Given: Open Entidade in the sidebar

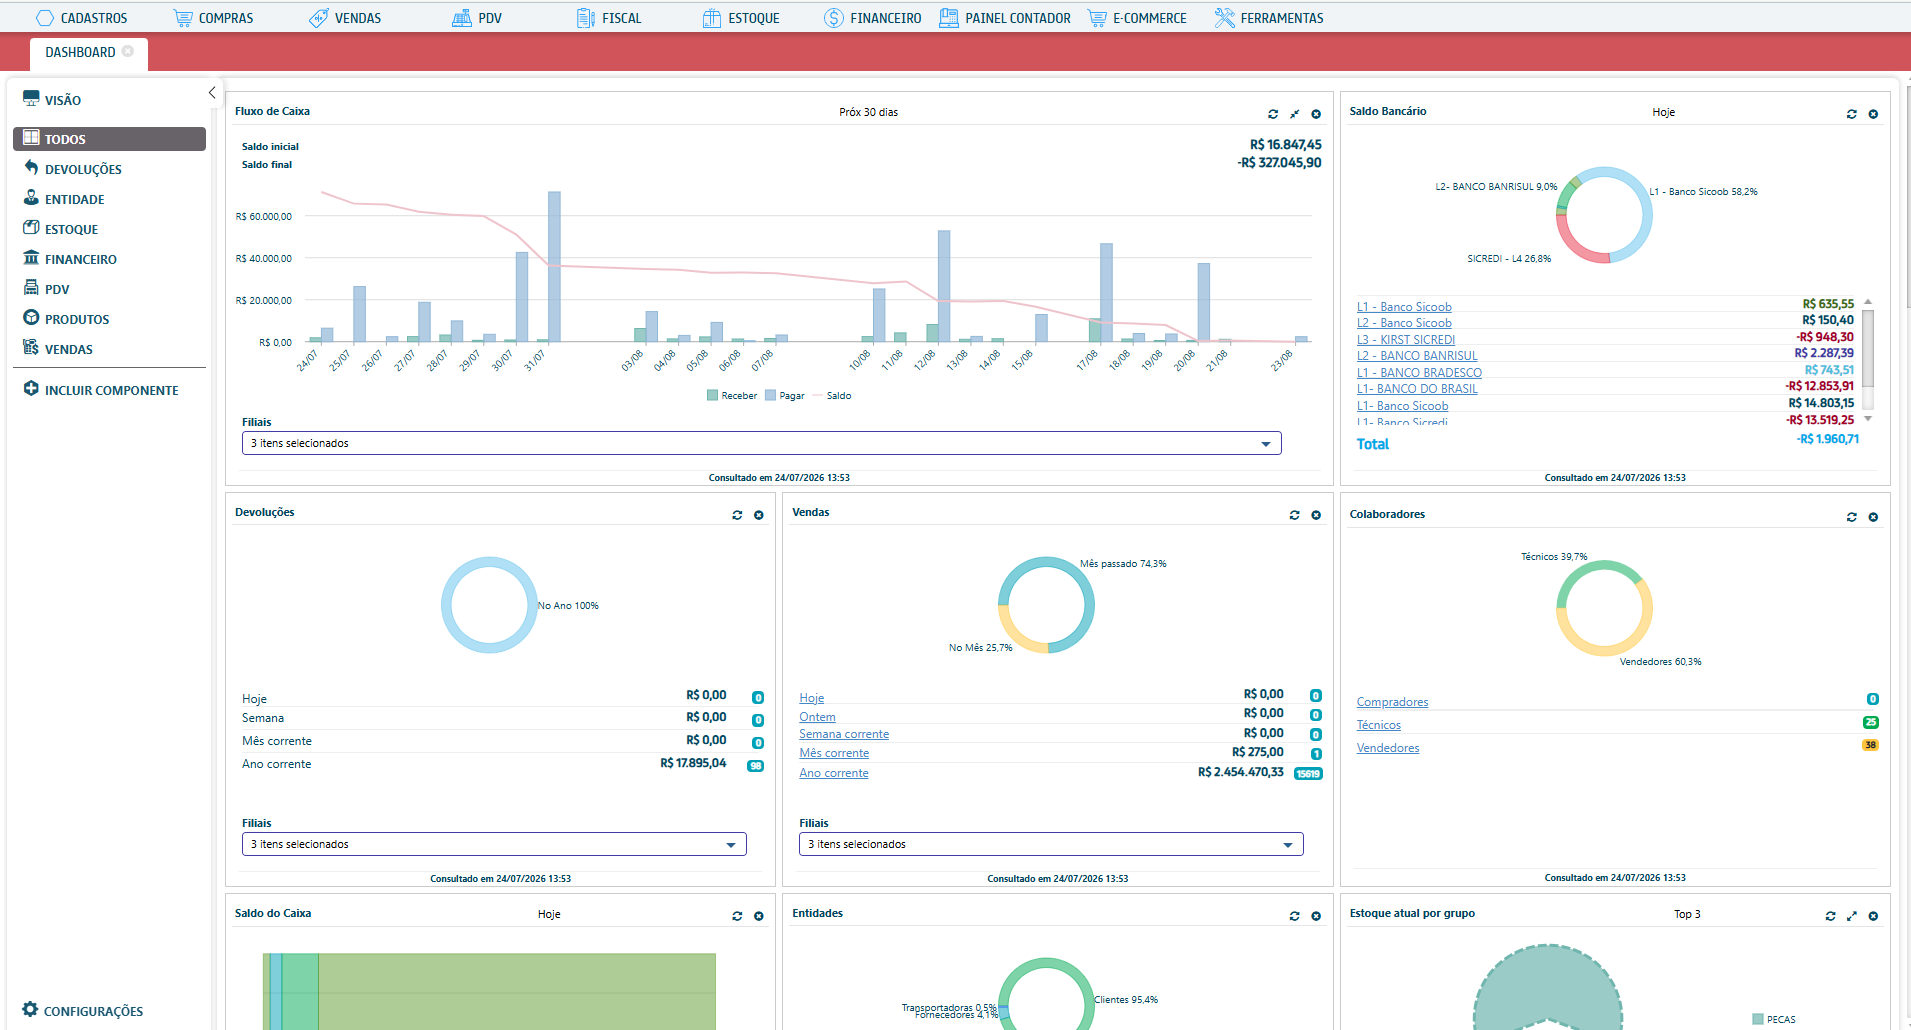Looking at the screenshot, I should (64, 199).
